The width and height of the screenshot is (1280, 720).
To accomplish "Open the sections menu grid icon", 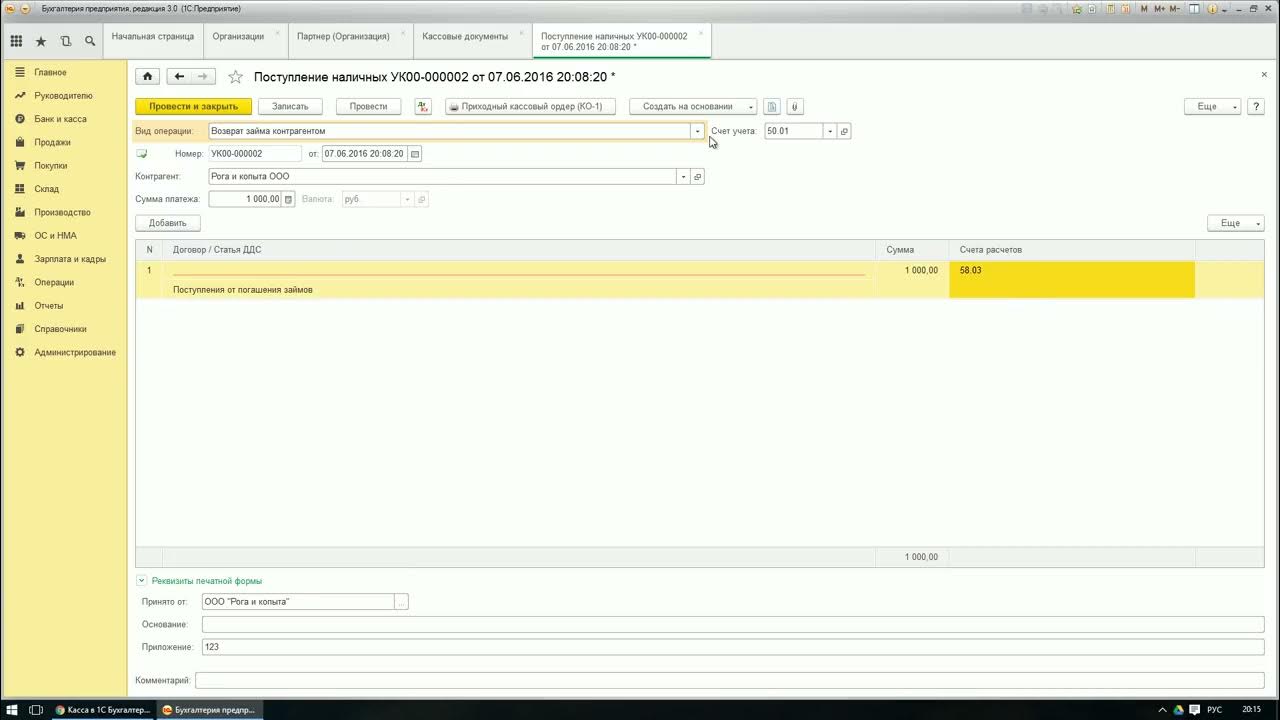I will pos(16,41).
